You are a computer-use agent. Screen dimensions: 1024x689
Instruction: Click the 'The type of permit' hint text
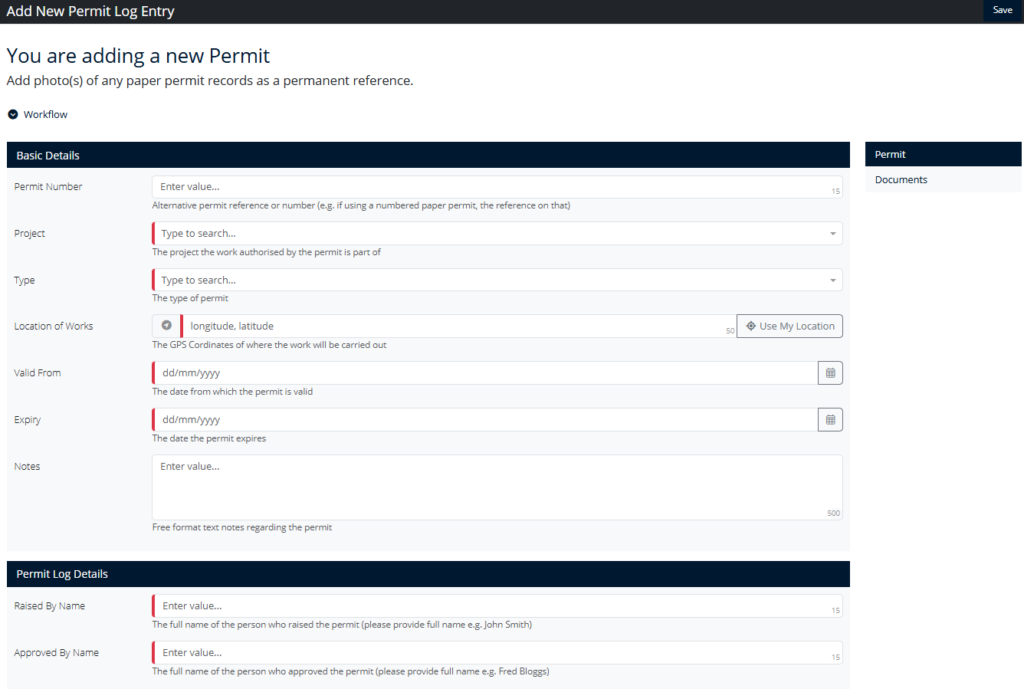[x=190, y=298]
